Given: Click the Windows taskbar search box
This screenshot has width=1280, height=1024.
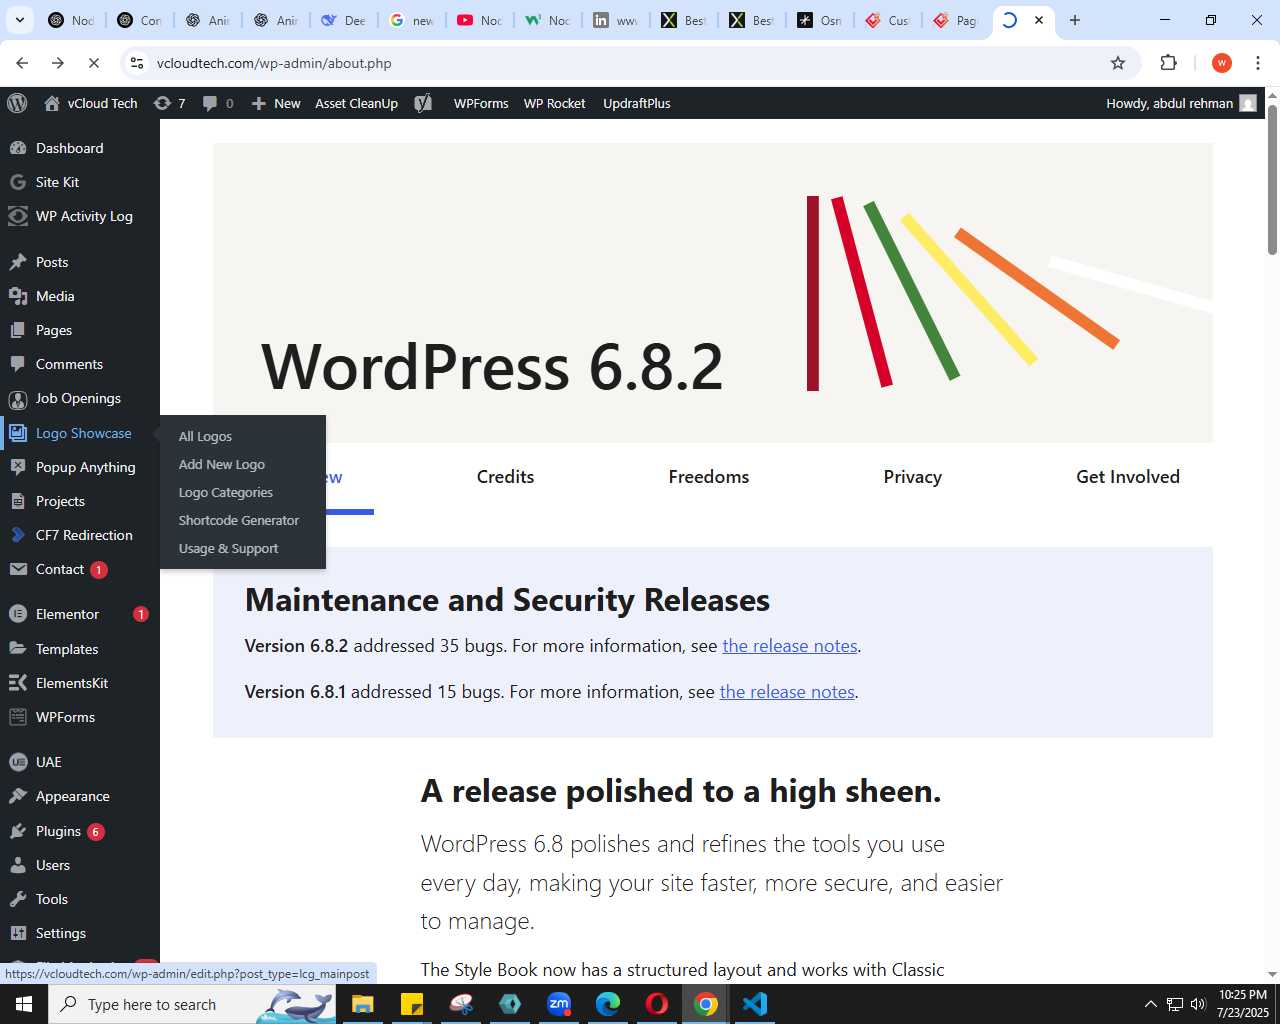Looking at the screenshot, I should tap(192, 1004).
